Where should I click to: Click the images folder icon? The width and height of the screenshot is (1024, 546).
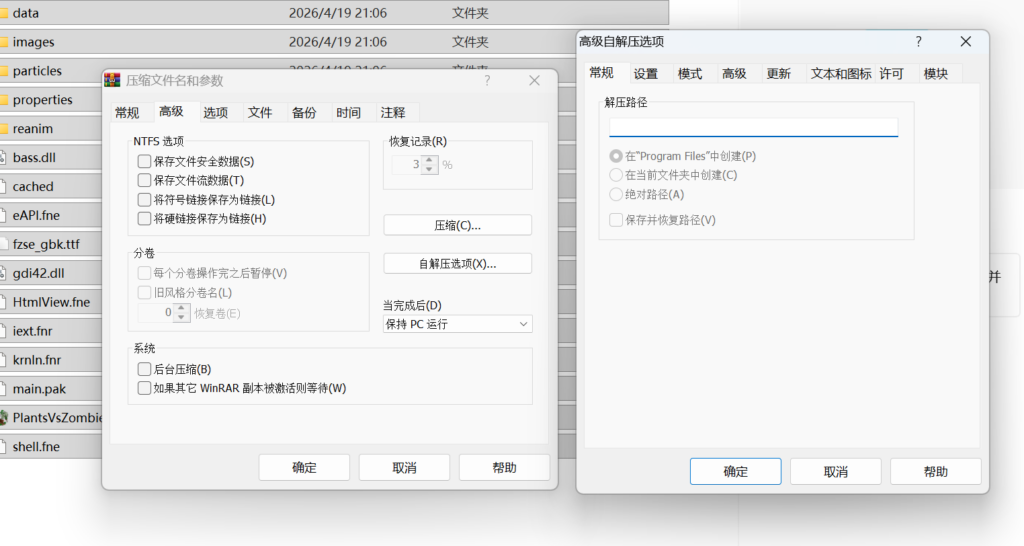coord(4,43)
